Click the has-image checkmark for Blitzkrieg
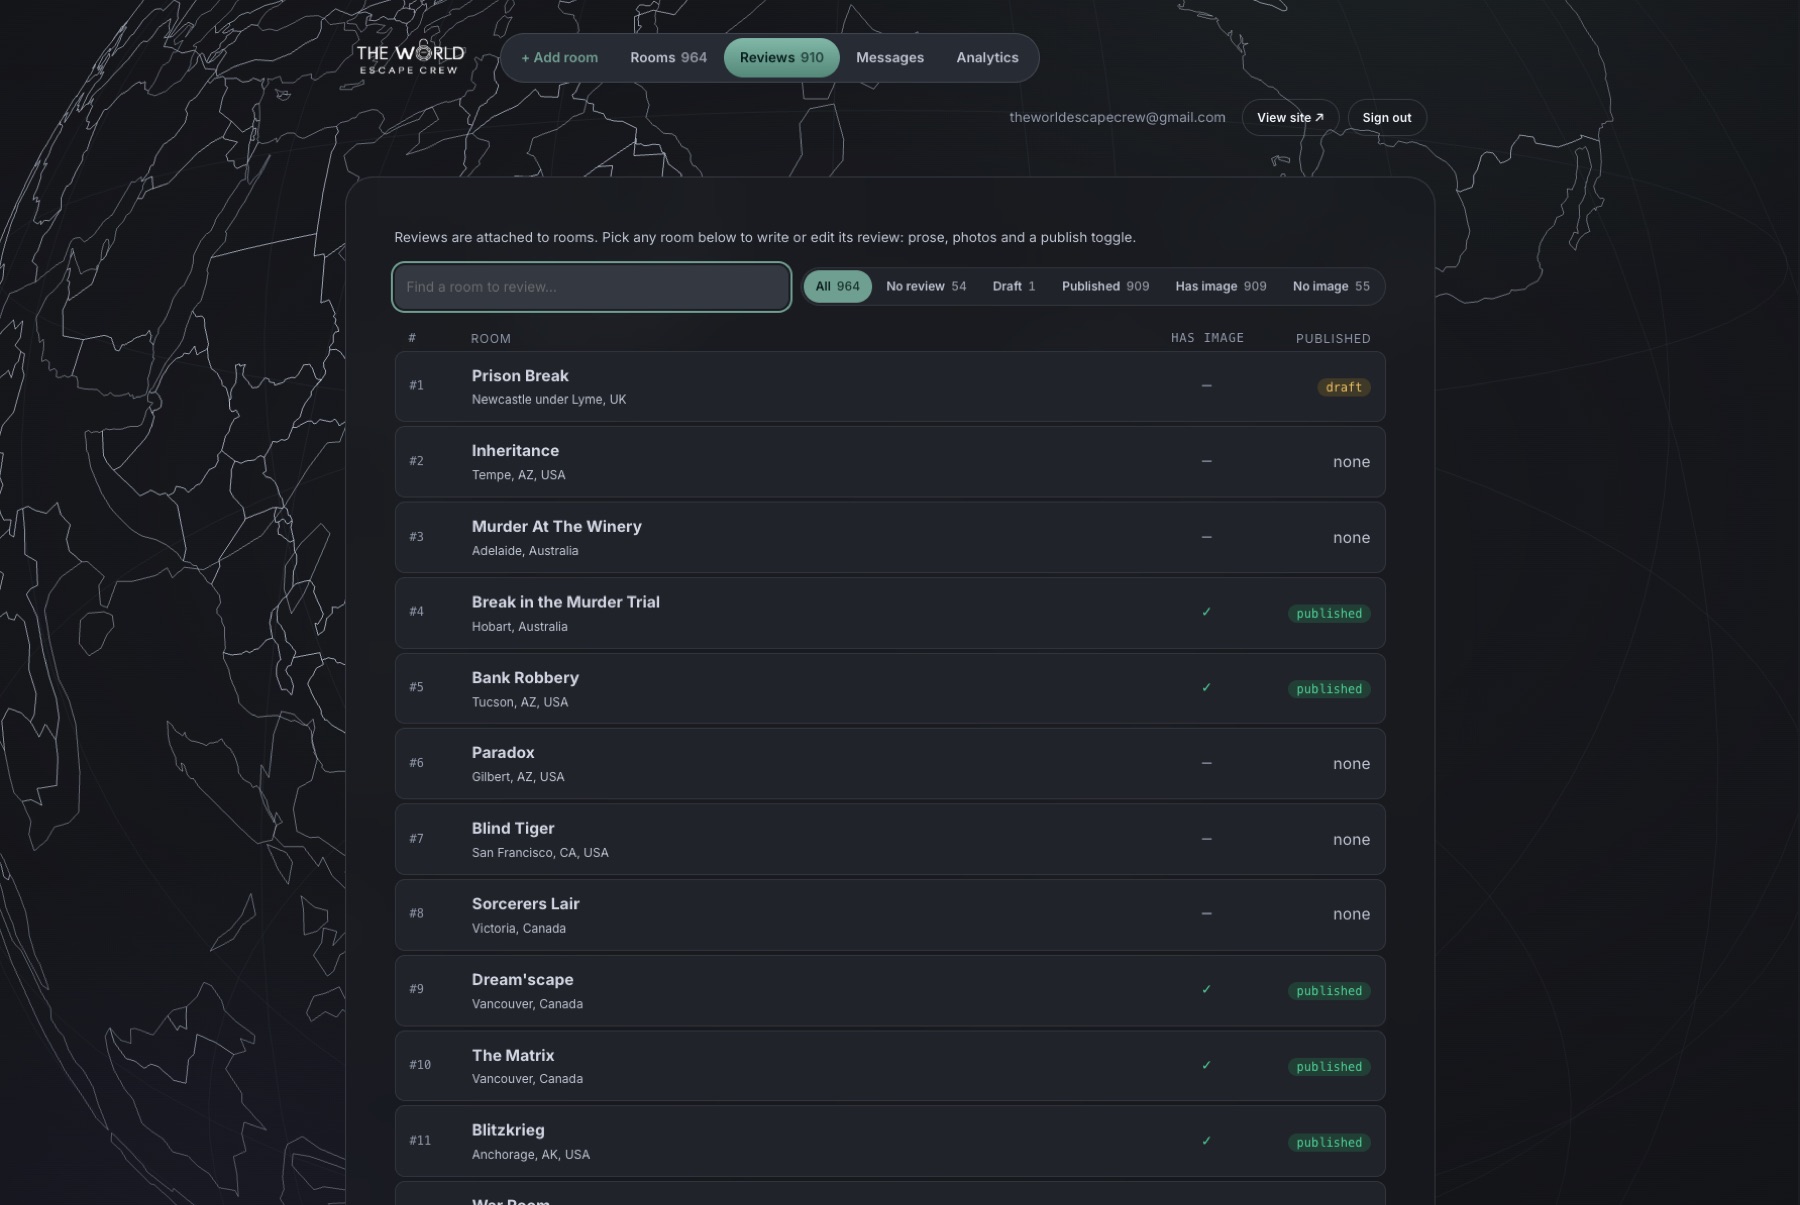 [1206, 1141]
